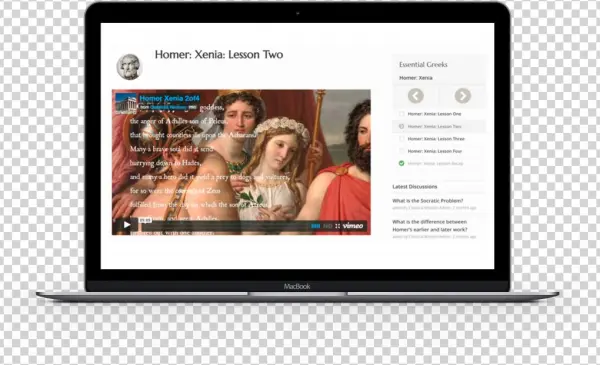Click the Vimeo logo in player
This screenshot has width=600, height=365.
353,226
